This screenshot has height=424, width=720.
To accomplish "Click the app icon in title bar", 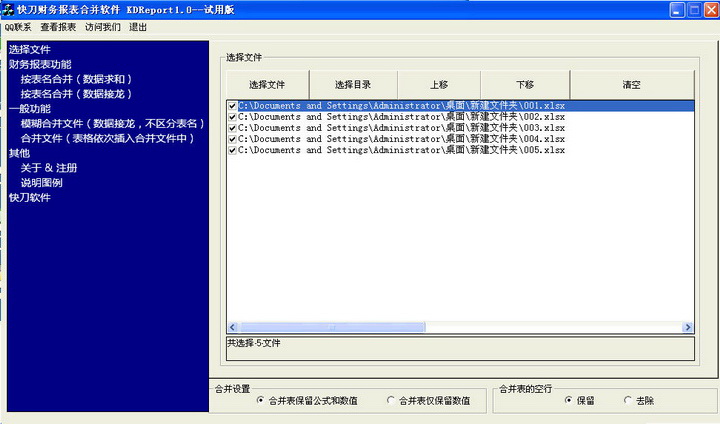I will click(8, 10).
